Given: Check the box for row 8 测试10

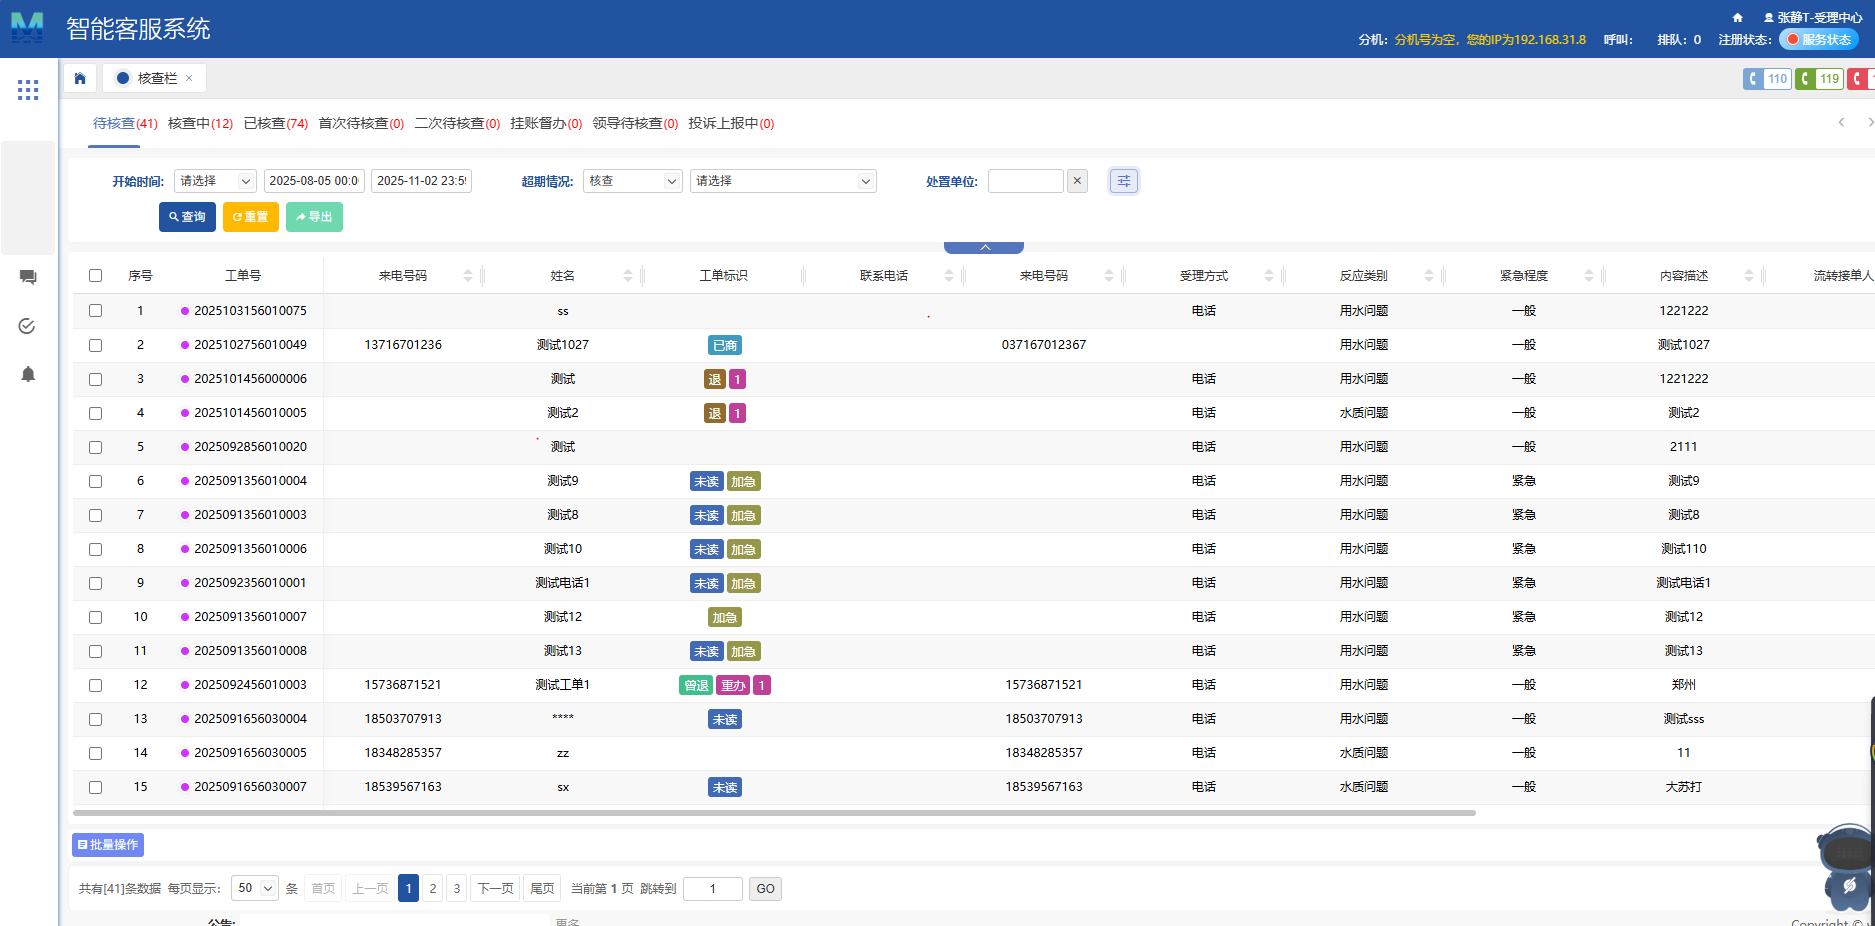Looking at the screenshot, I should (96, 549).
